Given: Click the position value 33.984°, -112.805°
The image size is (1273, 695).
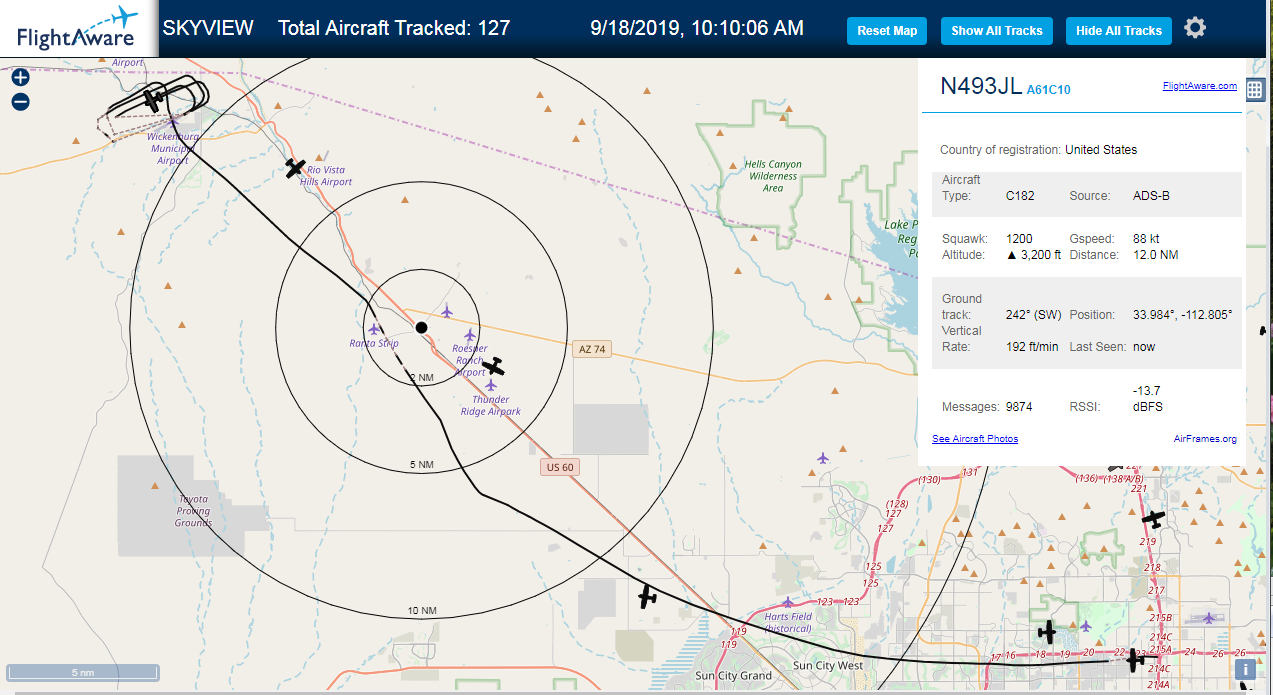Looking at the screenshot, I should [1182, 315].
